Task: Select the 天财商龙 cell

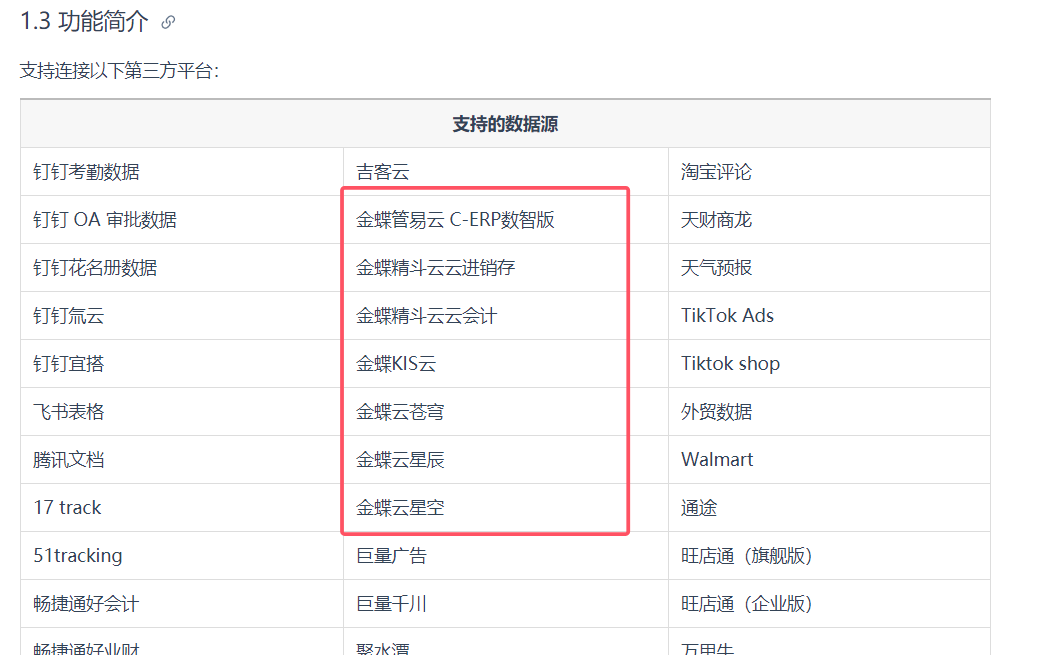Action: click(829, 220)
